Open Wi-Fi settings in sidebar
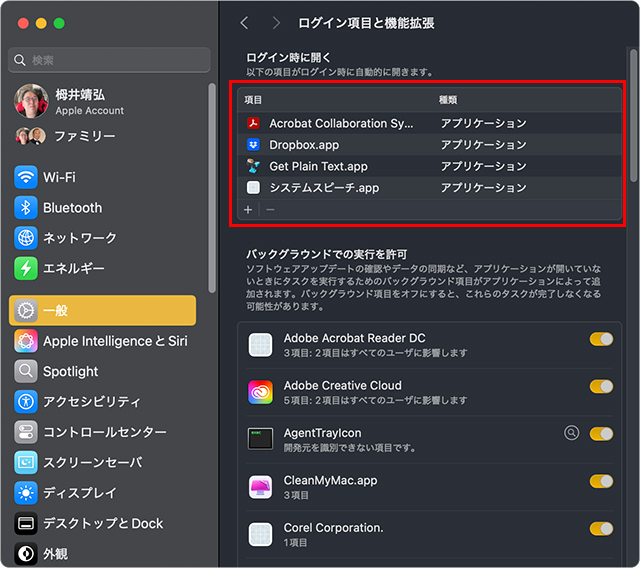The height and width of the screenshot is (568, 640). [x=102, y=177]
